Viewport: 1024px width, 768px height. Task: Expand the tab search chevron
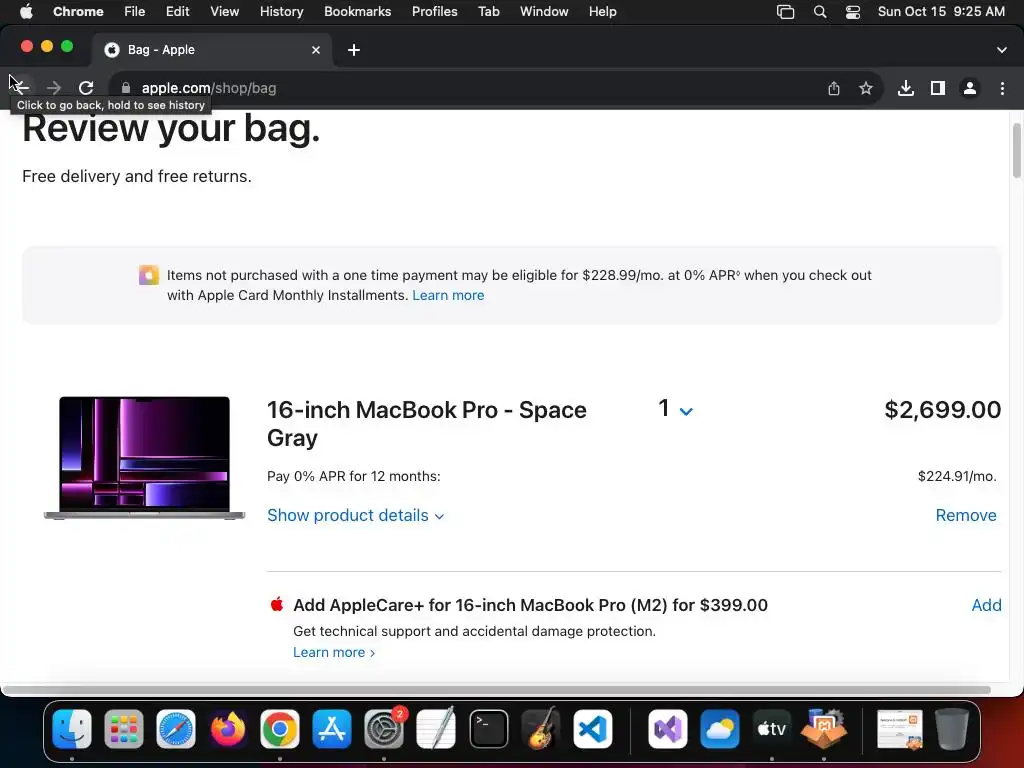[1001, 50]
